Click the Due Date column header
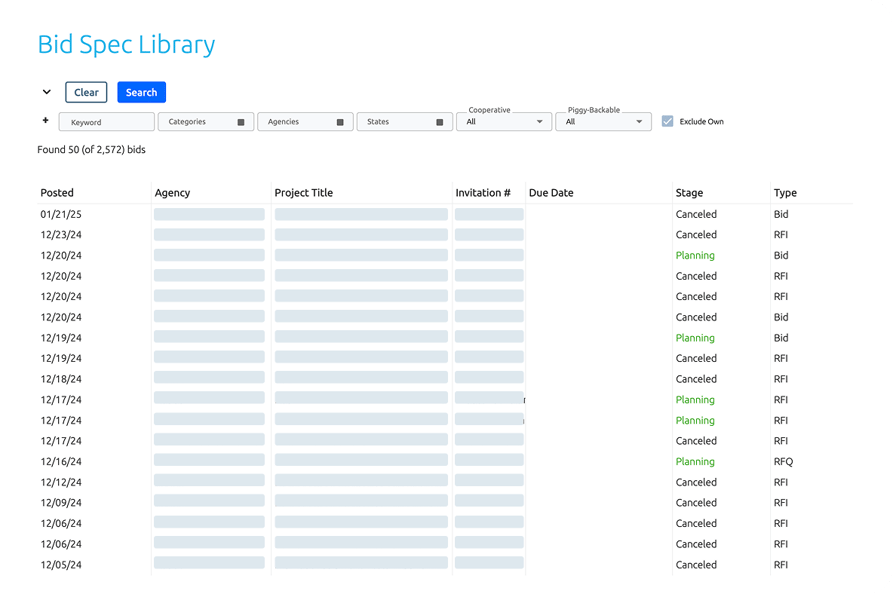893x594 pixels. 551,192
